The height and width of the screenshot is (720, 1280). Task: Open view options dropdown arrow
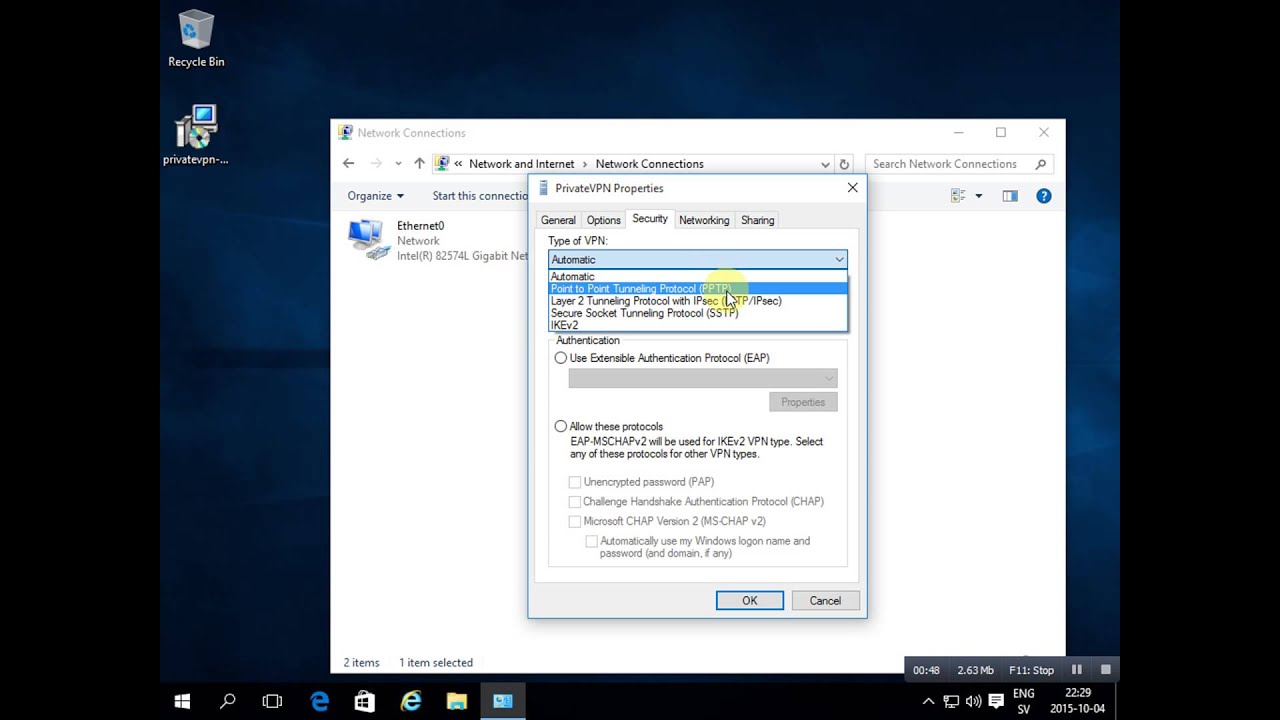tap(978, 196)
